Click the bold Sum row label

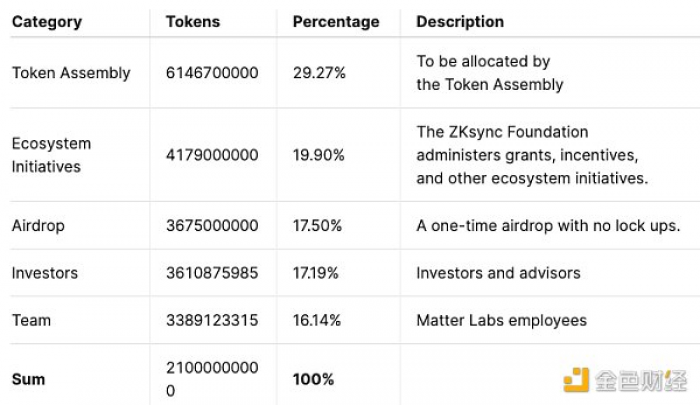[29, 379]
